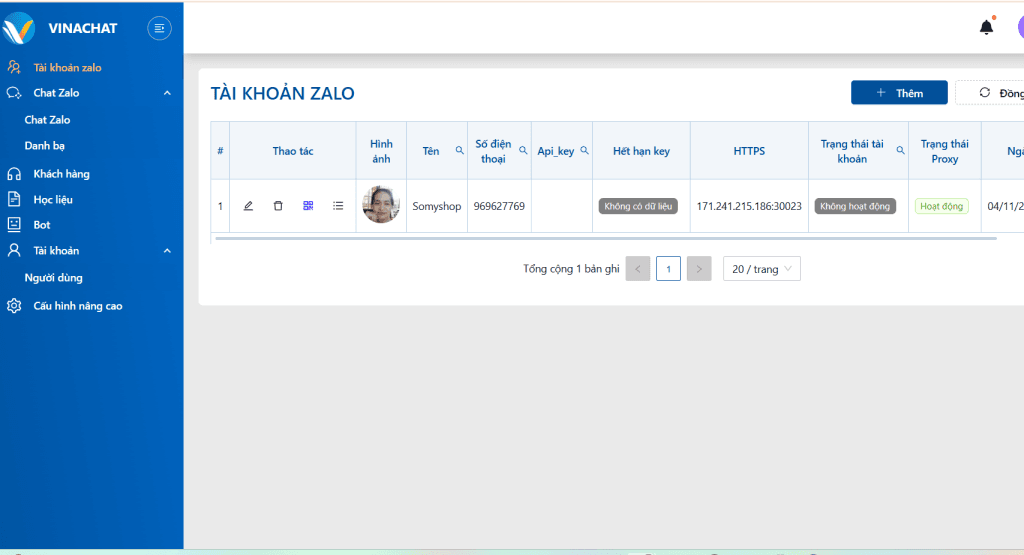Click the VINACHAT logo

pos(19,28)
